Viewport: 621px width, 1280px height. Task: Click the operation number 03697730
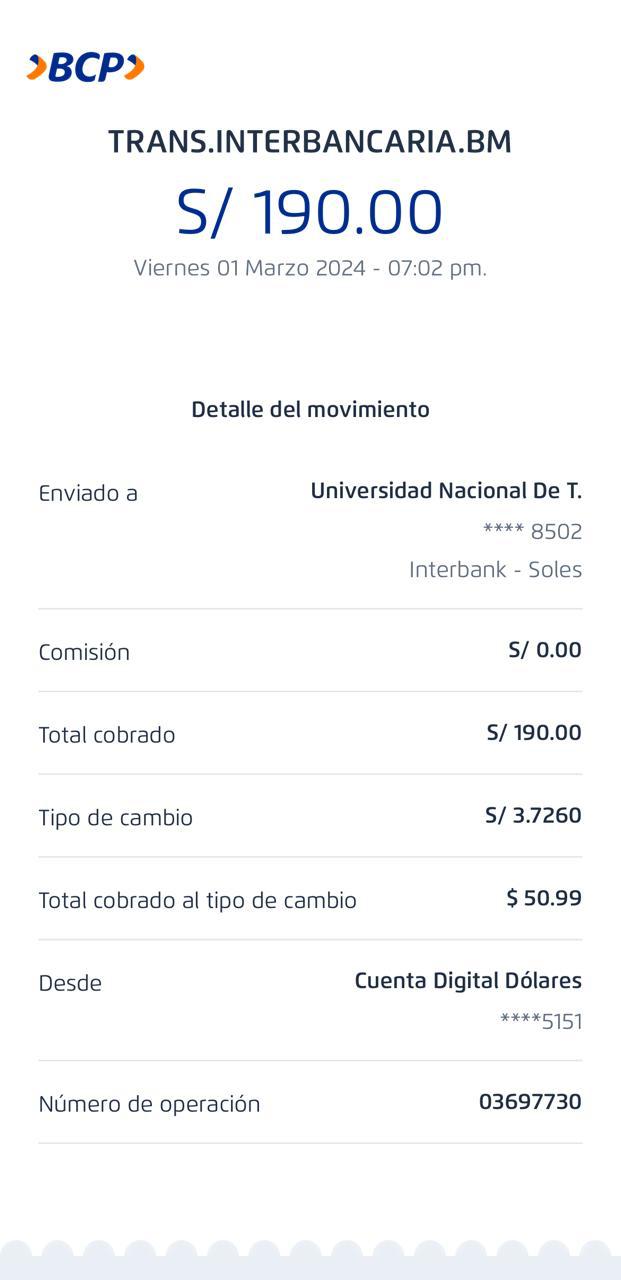[530, 1102]
